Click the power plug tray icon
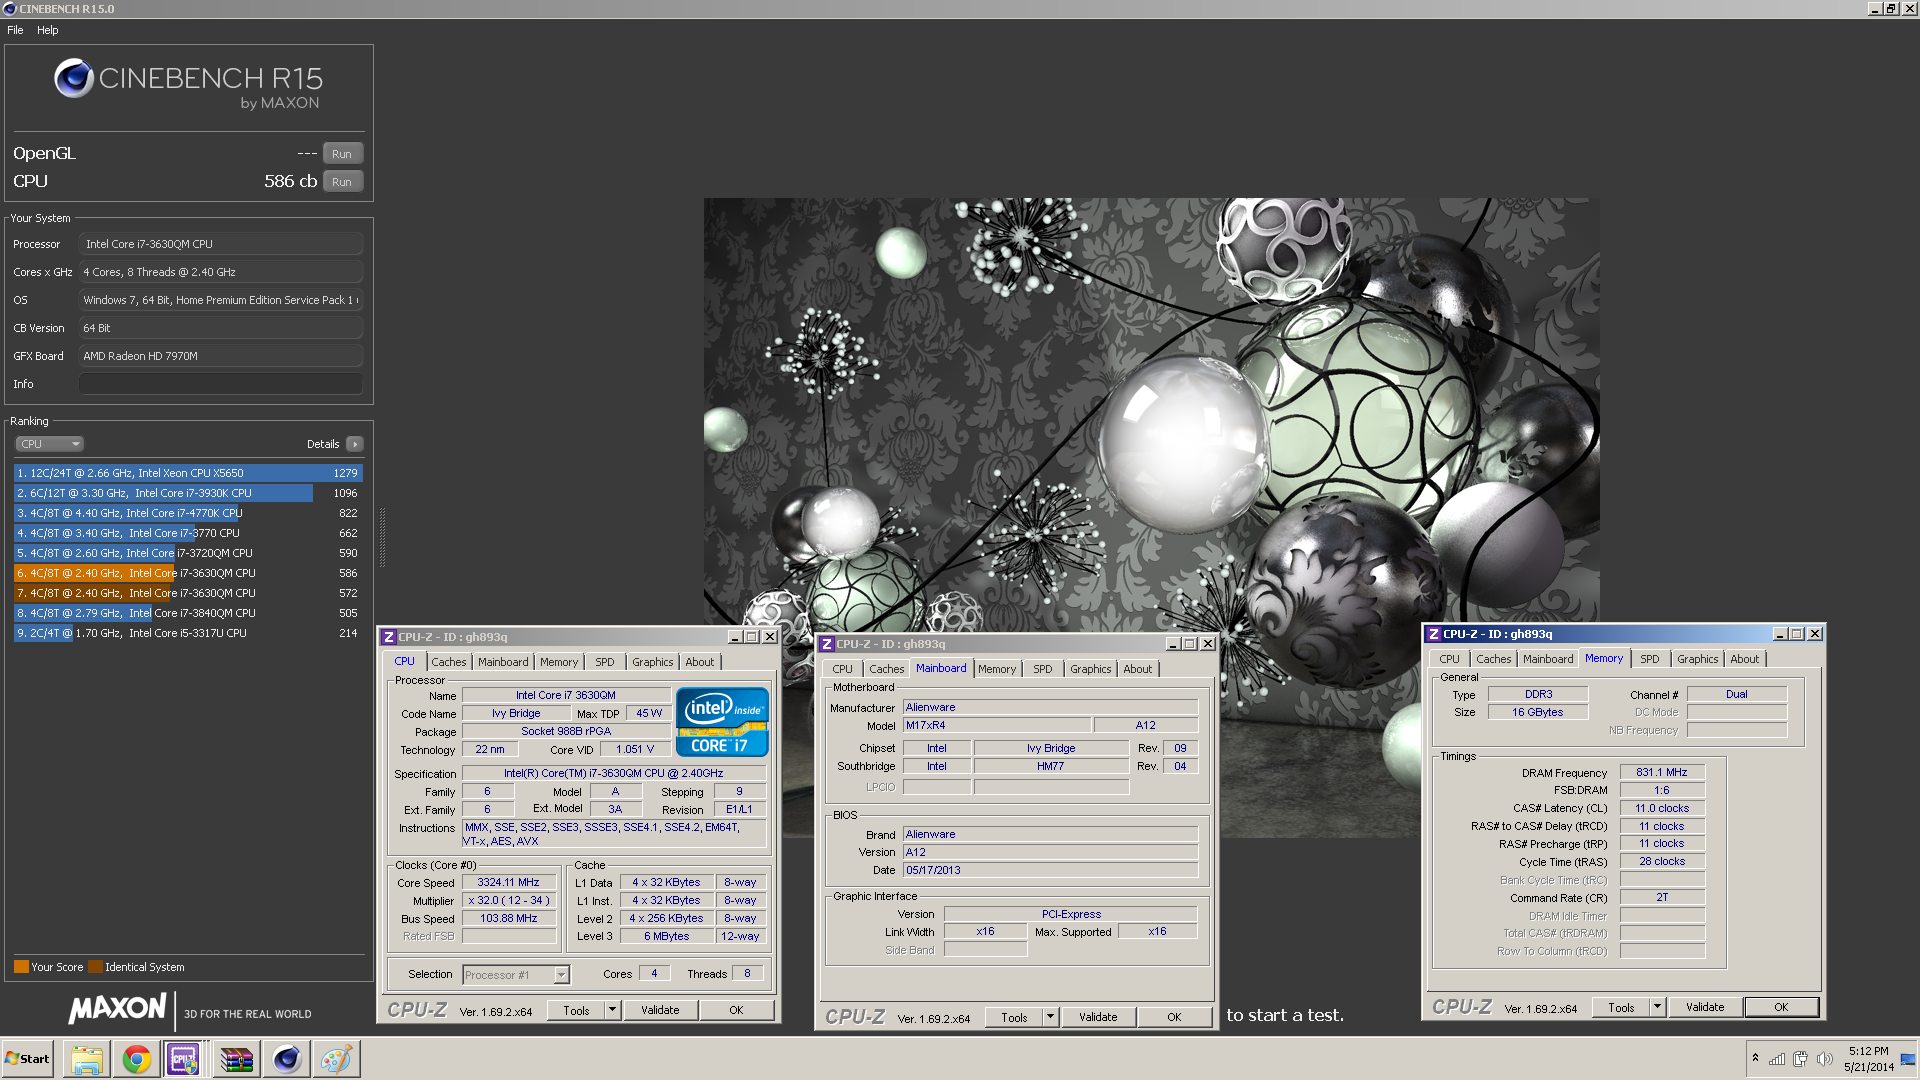The height and width of the screenshot is (1080, 1920). pyautogui.click(x=1800, y=1059)
